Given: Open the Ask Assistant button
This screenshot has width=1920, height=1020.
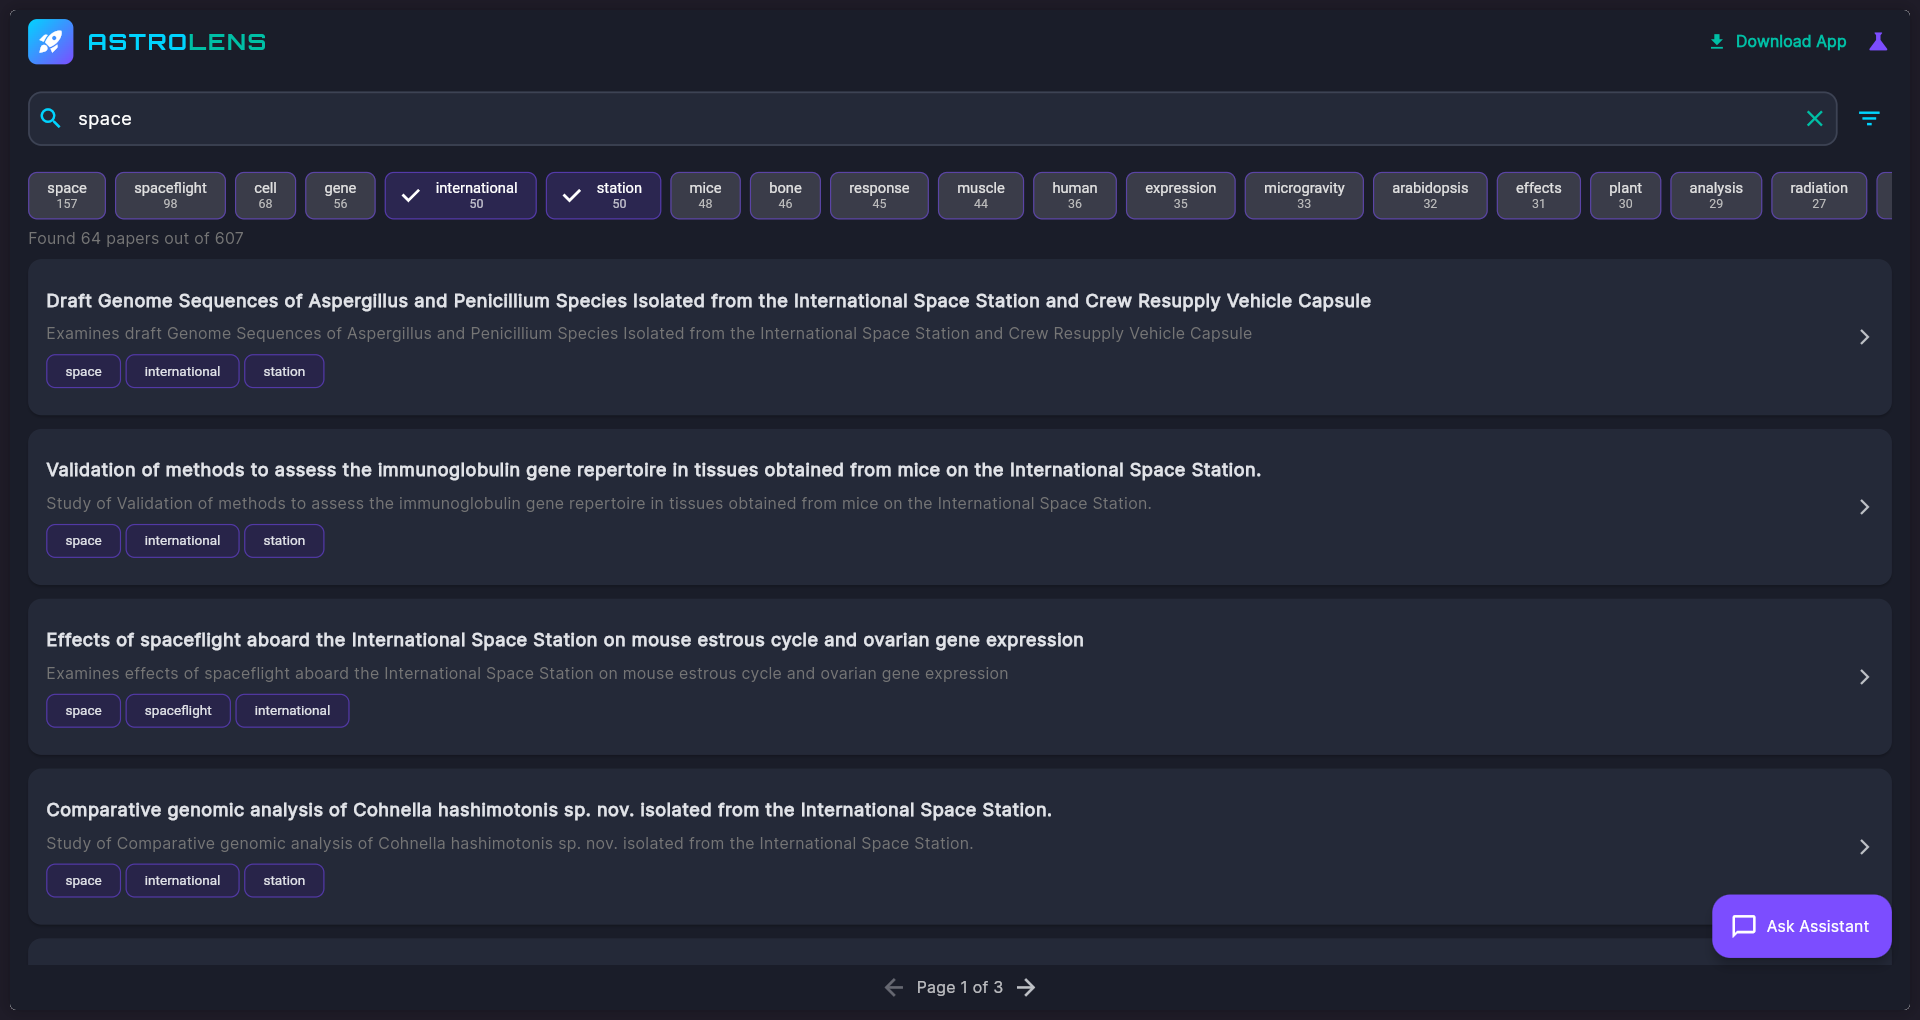Looking at the screenshot, I should click(x=1801, y=926).
